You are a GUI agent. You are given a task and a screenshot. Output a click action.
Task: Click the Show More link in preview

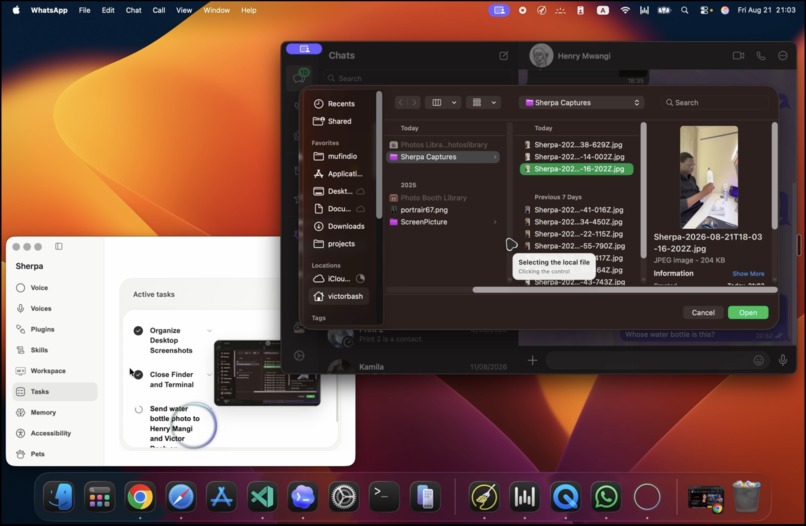748,274
